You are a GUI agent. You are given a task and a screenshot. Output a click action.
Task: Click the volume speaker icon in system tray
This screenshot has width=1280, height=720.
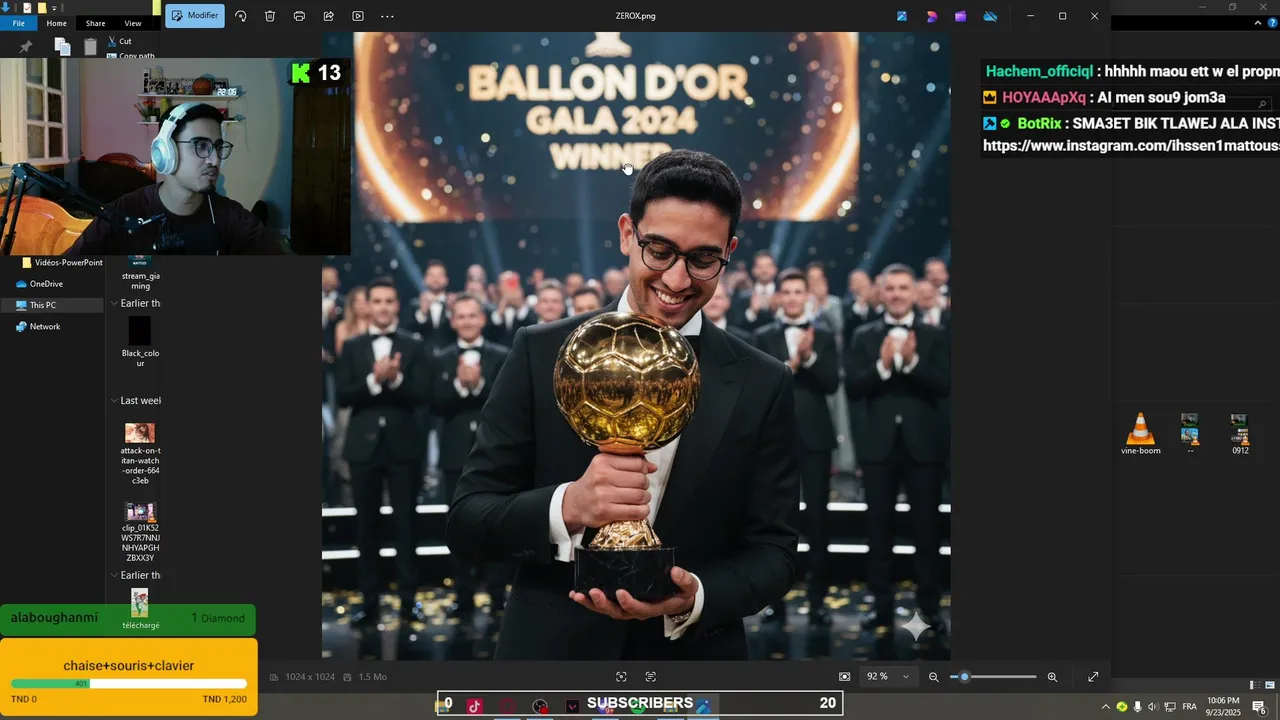(1152, 707)
